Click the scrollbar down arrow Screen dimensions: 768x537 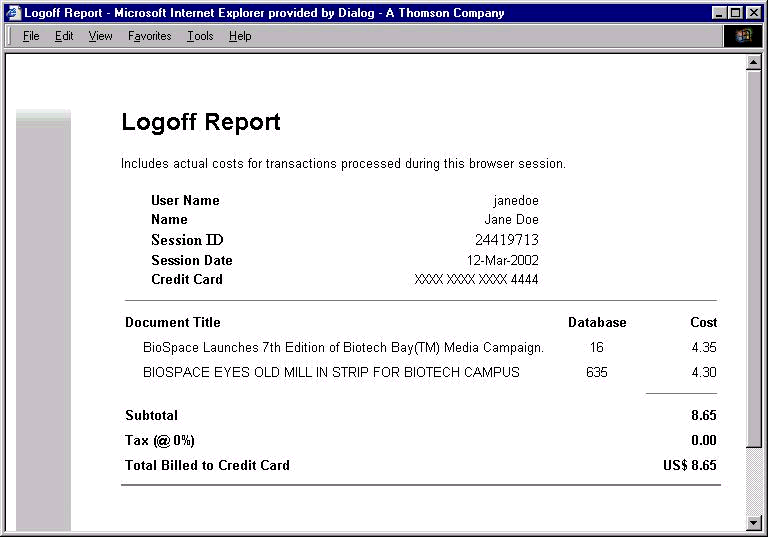[x=754, y=523]
